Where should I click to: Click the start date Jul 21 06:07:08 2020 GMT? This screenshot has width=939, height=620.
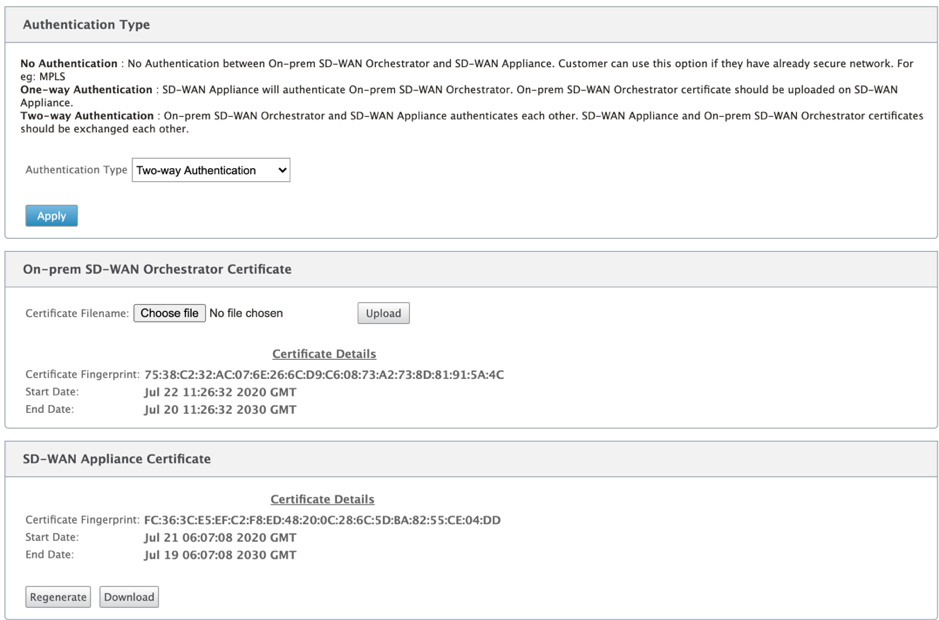tap(220, 538)
